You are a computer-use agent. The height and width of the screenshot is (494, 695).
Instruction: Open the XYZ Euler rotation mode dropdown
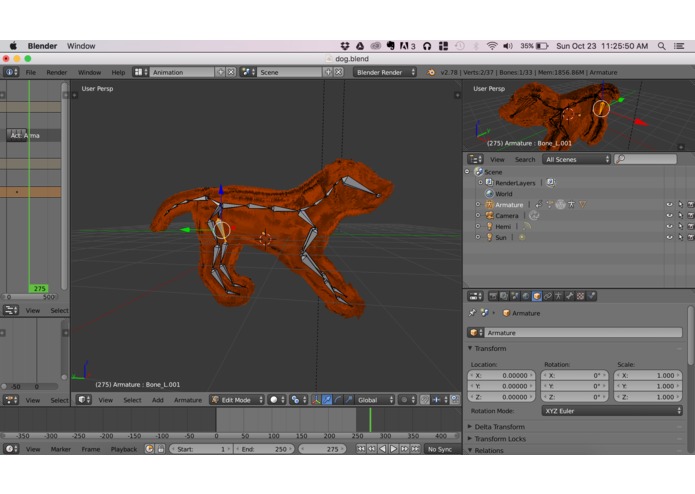pos(612,411)
